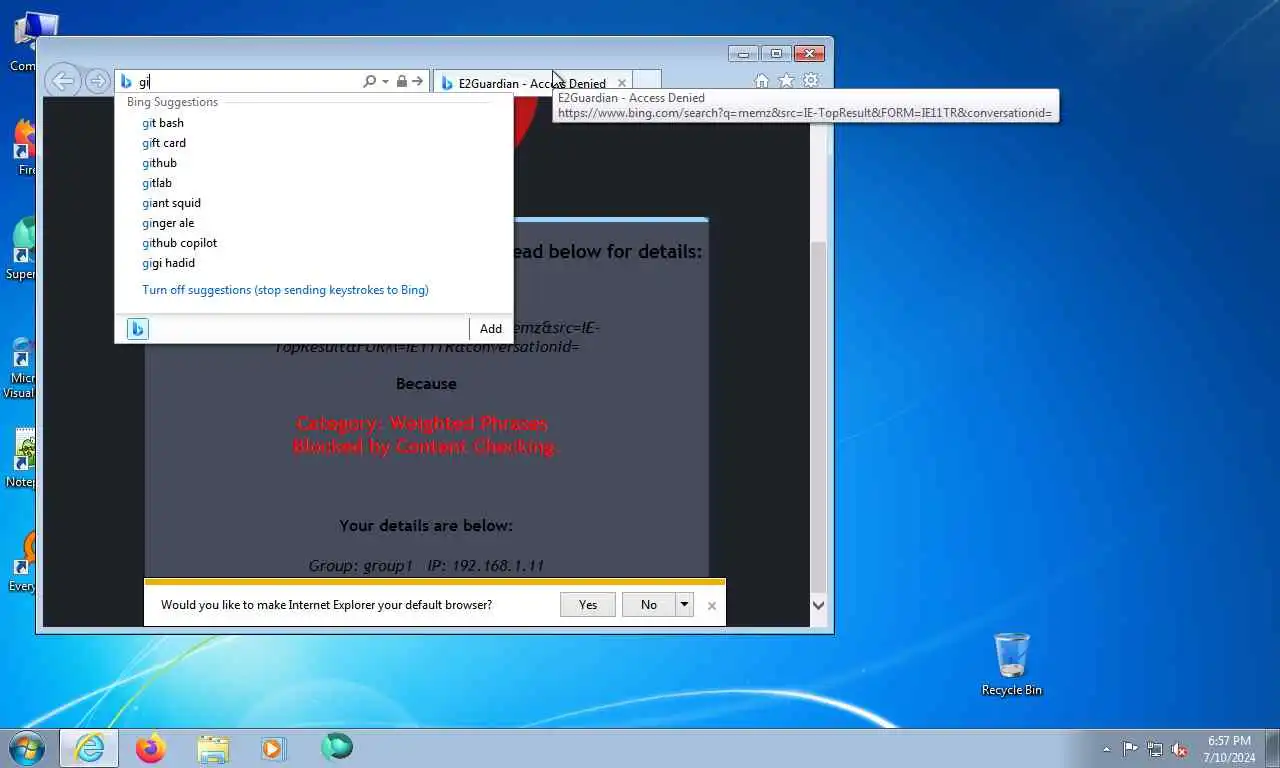Image resolution: width=1280 pixels, height=768 pixels.
Task: Open the Recycle Bin on desktop
Action: coord(1011,664)
